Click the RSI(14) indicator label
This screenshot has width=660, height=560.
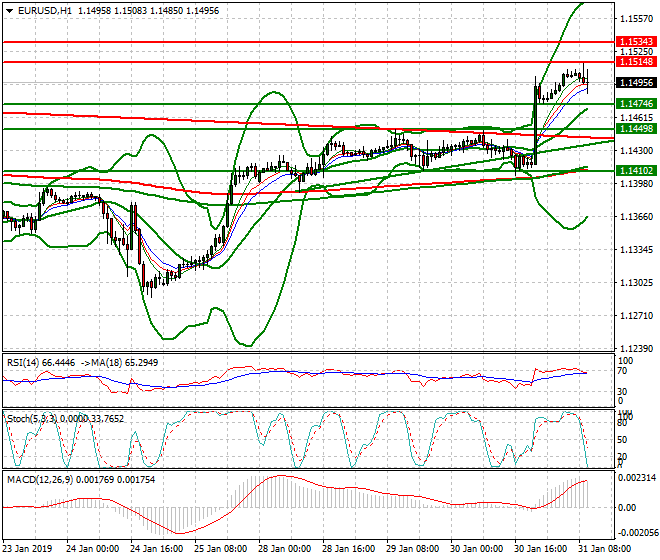coord(24,362)
